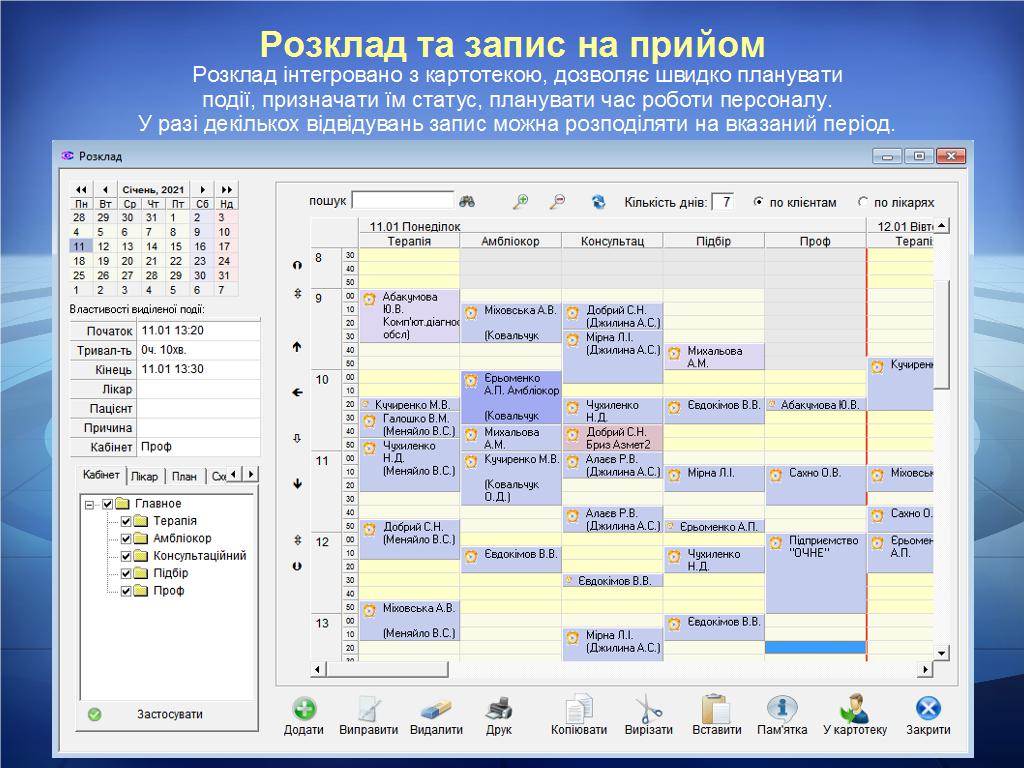Screen dimensions: 1024x768
Task: Go to У картотеку patient icon
Action: click(854, 709)
